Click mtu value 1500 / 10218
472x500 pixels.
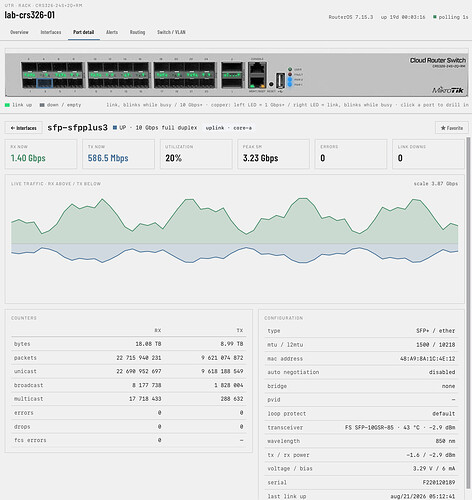[x=435, y=345]
